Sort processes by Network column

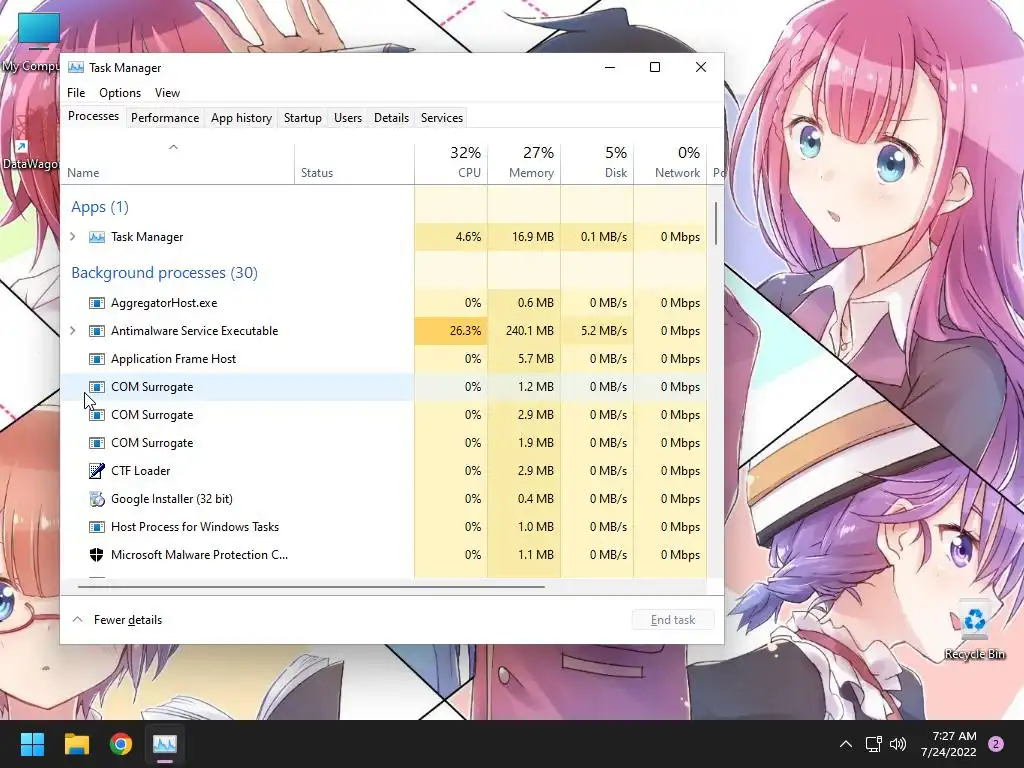670,163
